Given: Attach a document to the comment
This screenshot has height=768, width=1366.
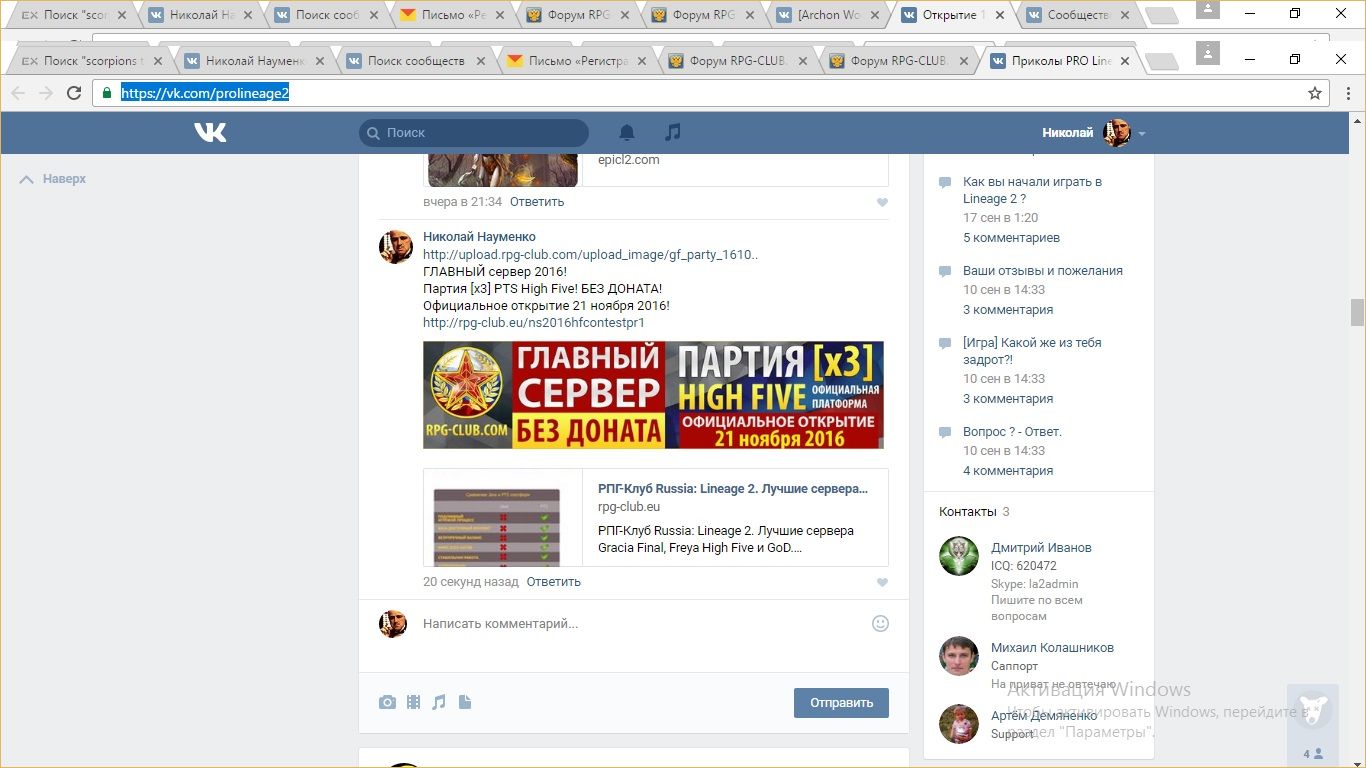Looking at the screenshot, I should point(465,702).
